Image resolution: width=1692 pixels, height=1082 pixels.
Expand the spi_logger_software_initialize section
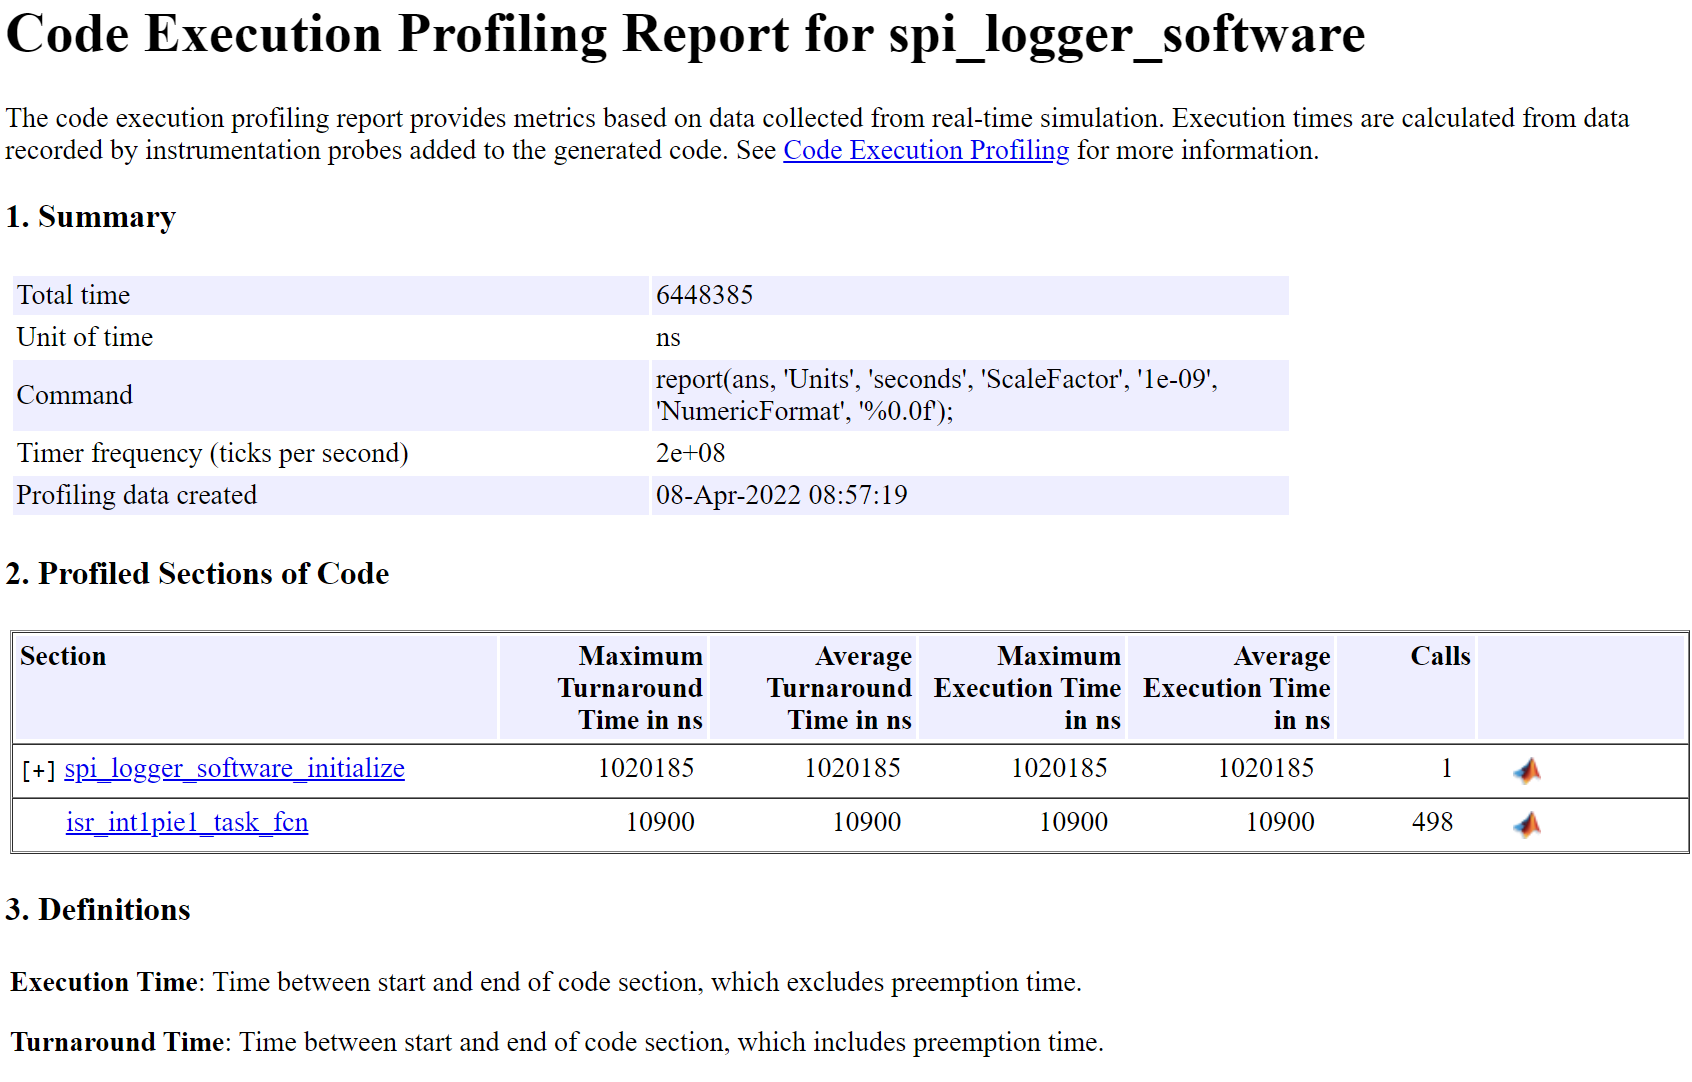[x=38, y=770]
